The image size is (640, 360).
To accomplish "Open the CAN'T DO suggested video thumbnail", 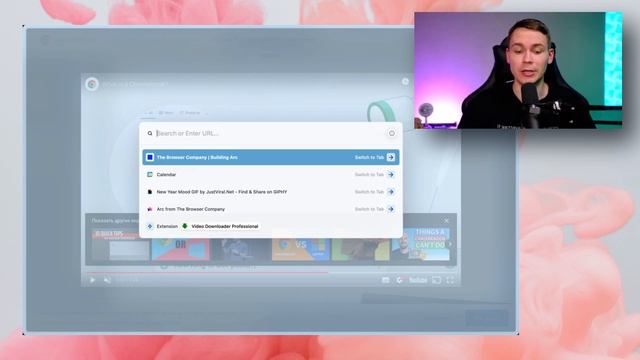I will pyautogui.click(x=421, y=244).
